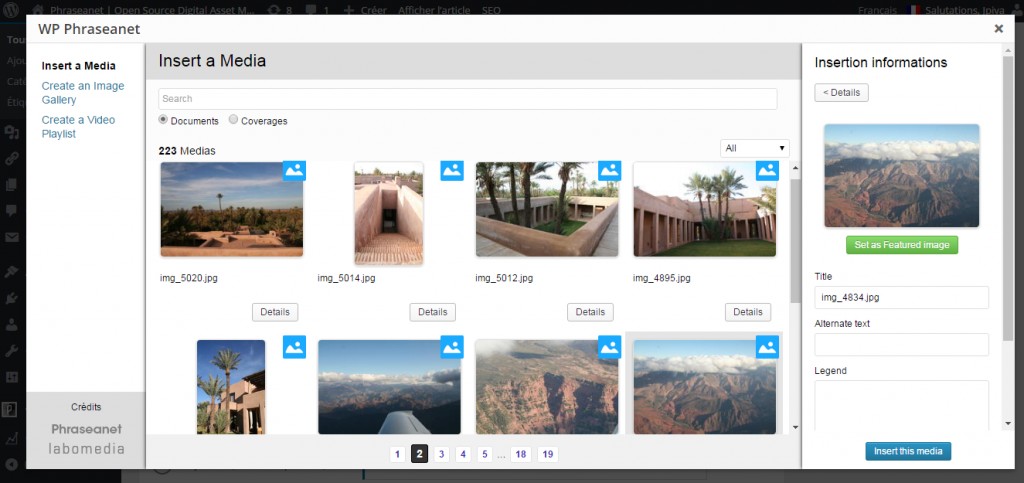Click image type icon on img_5020.jpg thumbnail

[294, 170]
